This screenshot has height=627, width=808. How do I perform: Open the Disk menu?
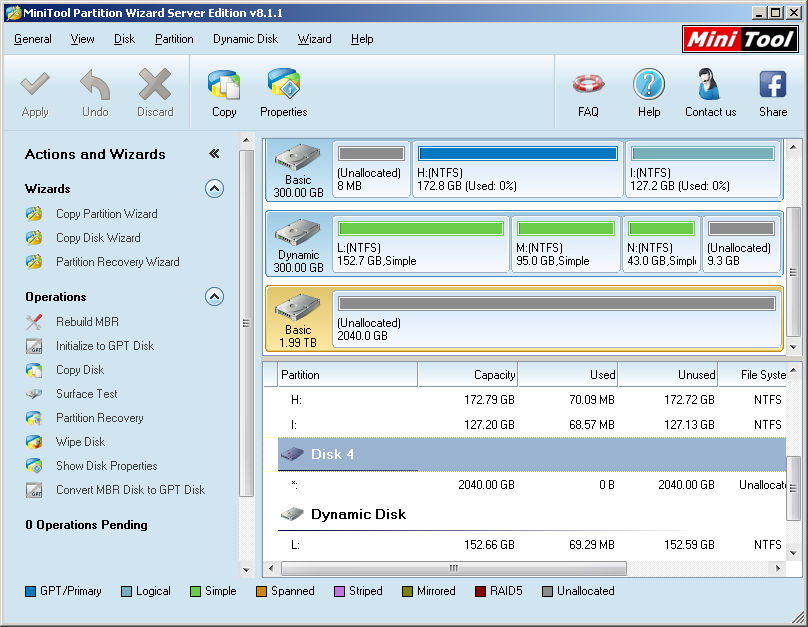click(x=124, y=39)
